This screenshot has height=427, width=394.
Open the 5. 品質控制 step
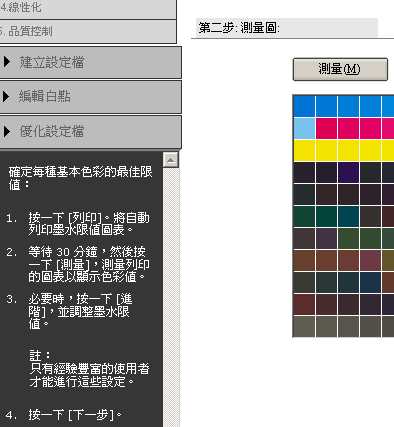88,31
